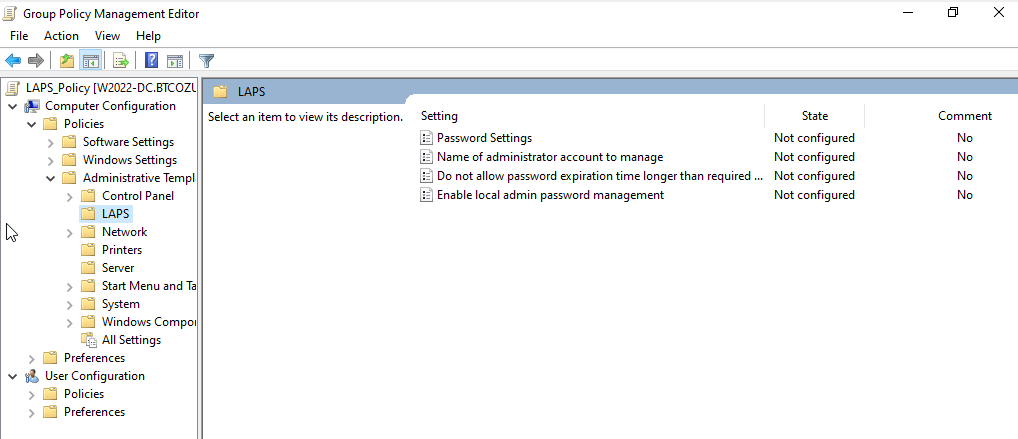
Task: Click the Up one level folder icon
Action: point(67,61)
